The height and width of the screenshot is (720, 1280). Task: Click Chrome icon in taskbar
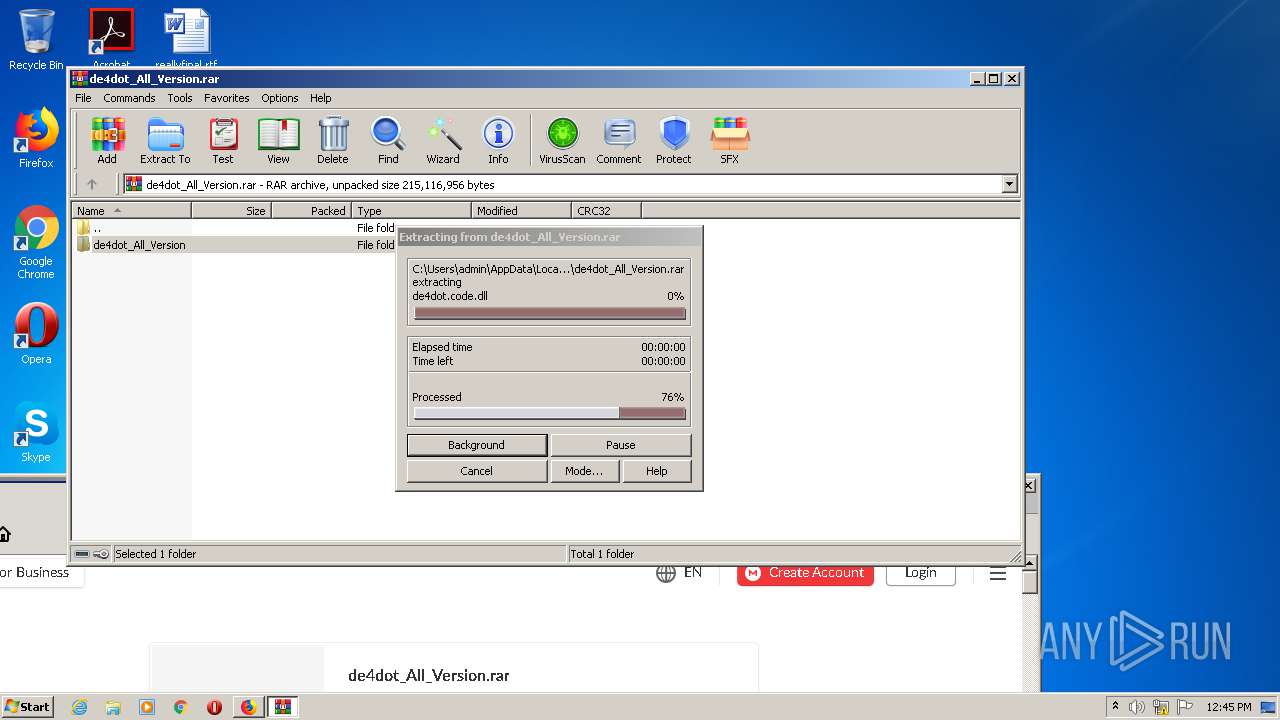[x=181, y=707]
